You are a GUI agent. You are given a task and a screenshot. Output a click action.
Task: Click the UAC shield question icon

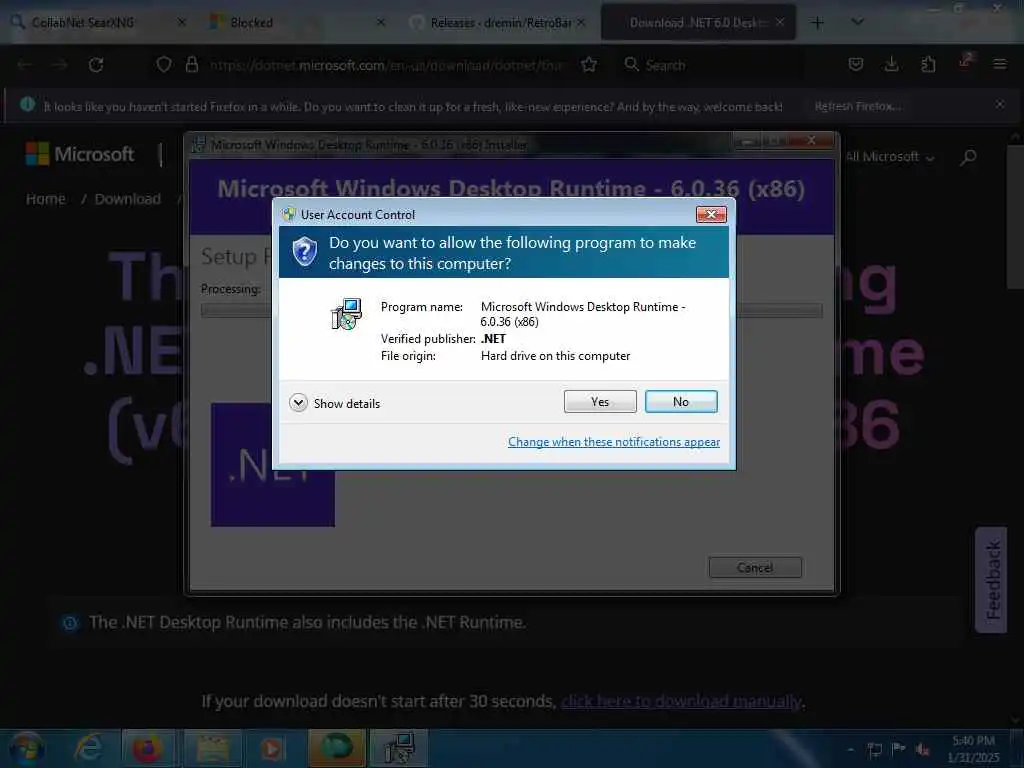coord(304,252)
